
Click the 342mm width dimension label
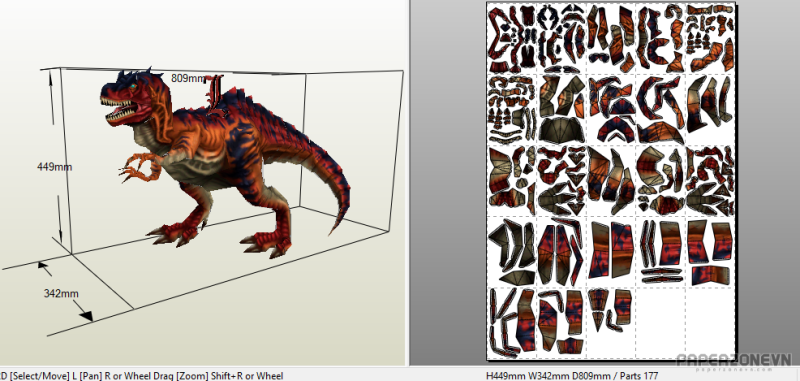(61, 294)
